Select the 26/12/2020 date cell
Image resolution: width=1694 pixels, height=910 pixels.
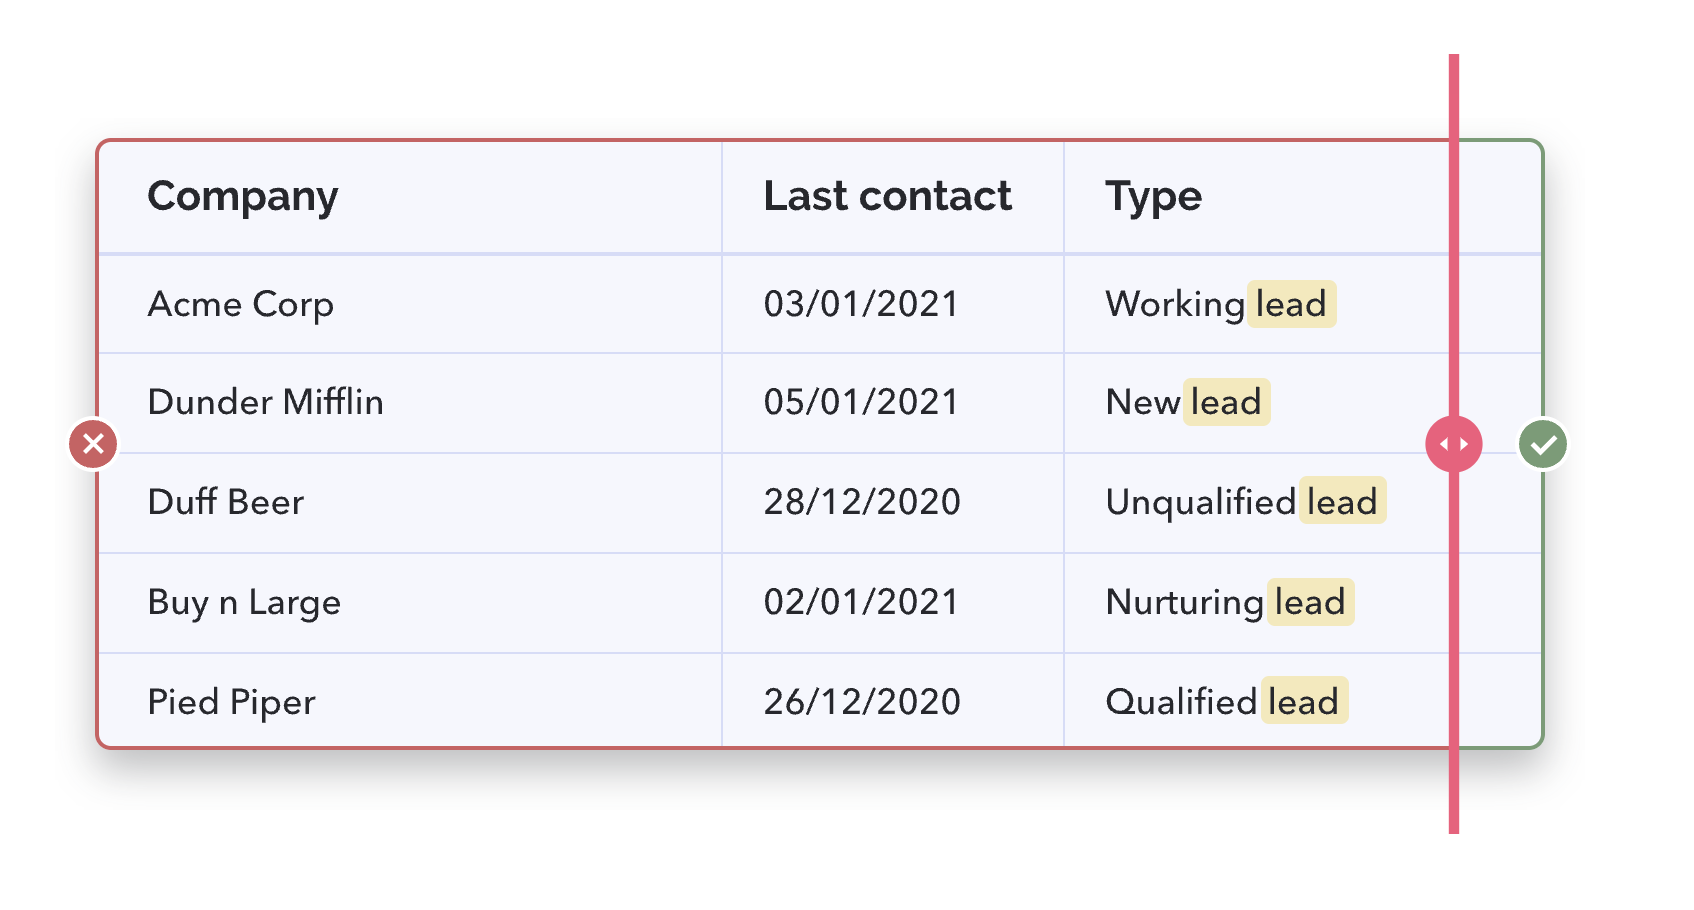click(x=893, y=700)
